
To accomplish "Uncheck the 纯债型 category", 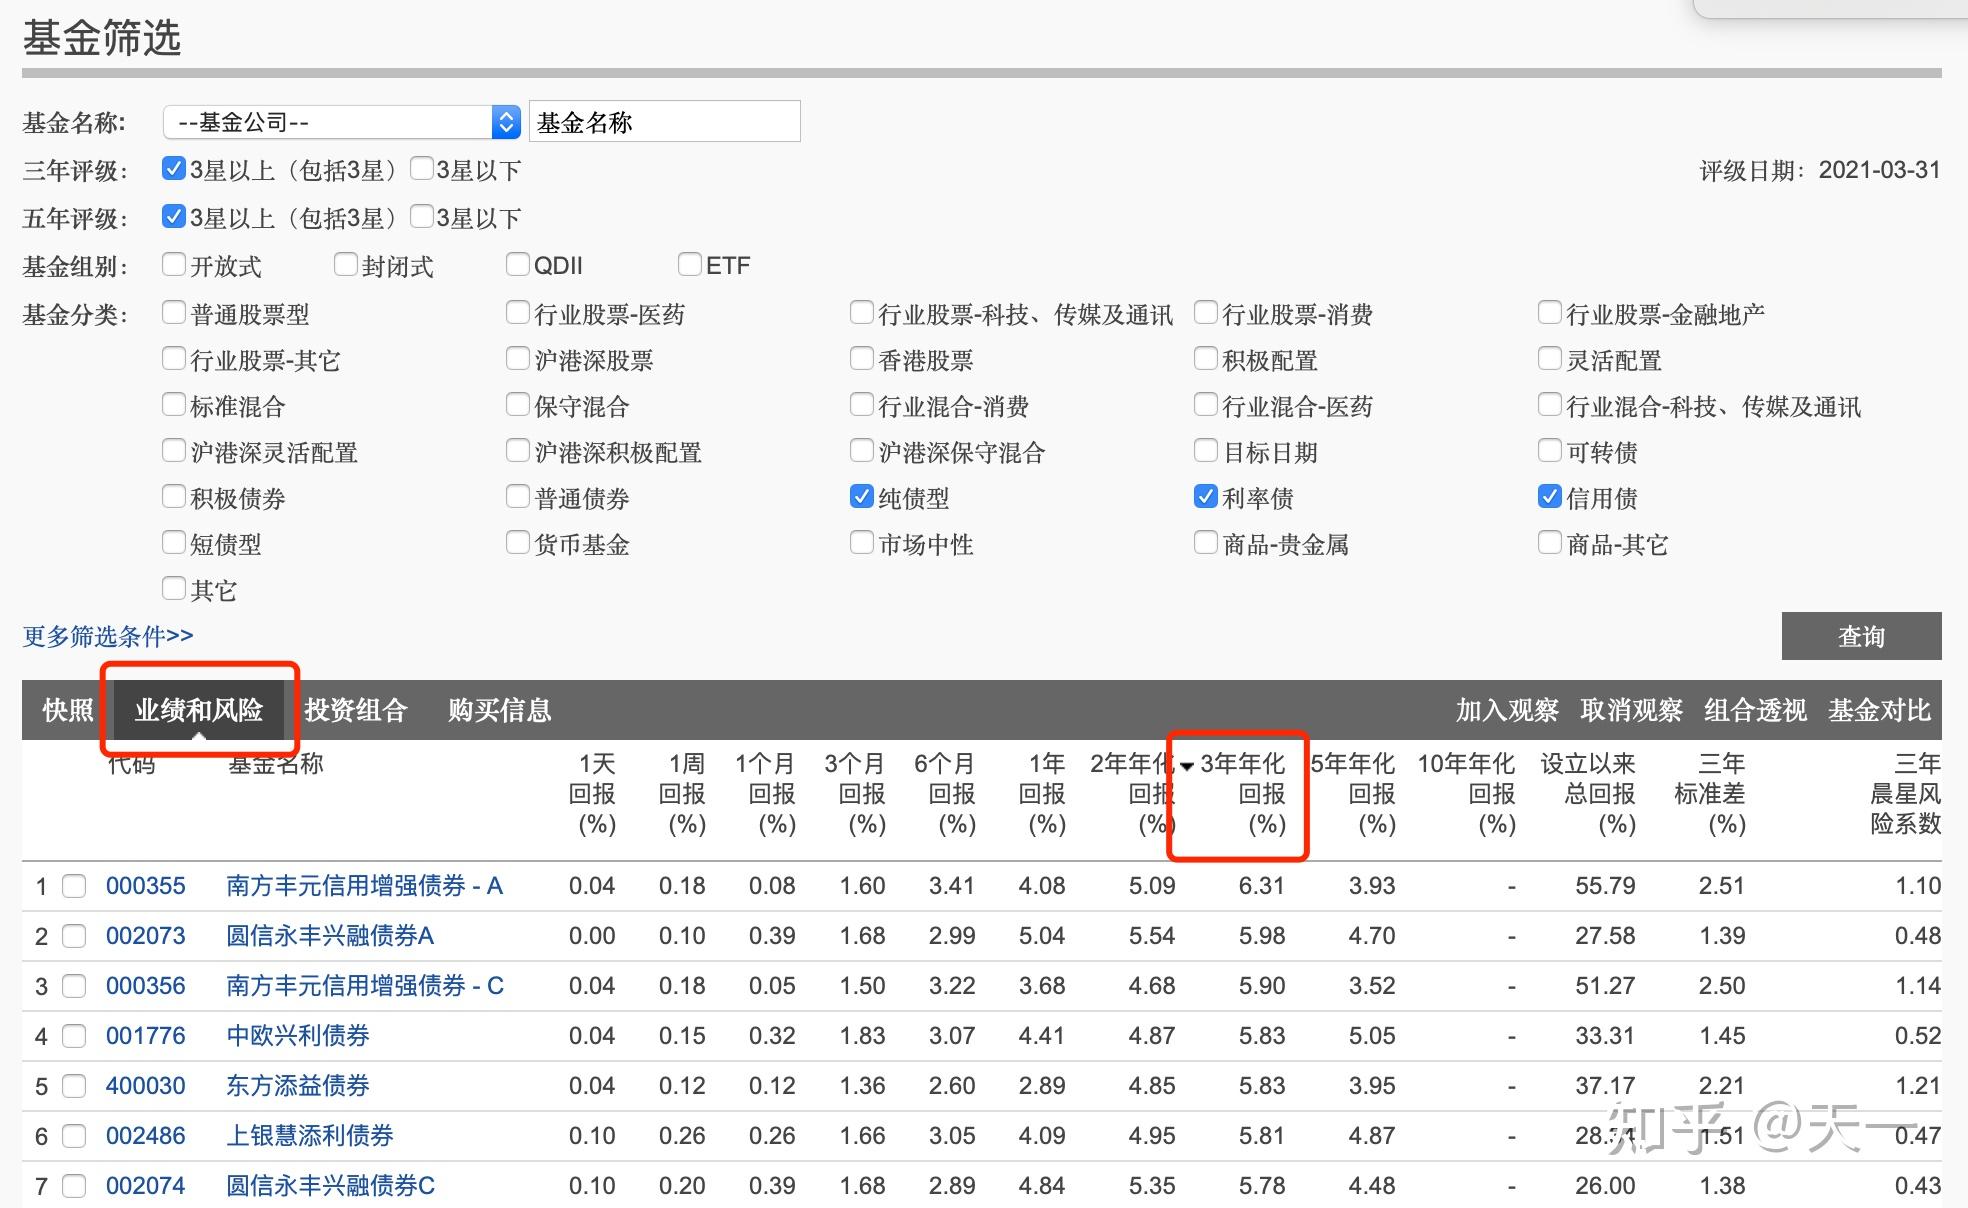I will 861,496.
